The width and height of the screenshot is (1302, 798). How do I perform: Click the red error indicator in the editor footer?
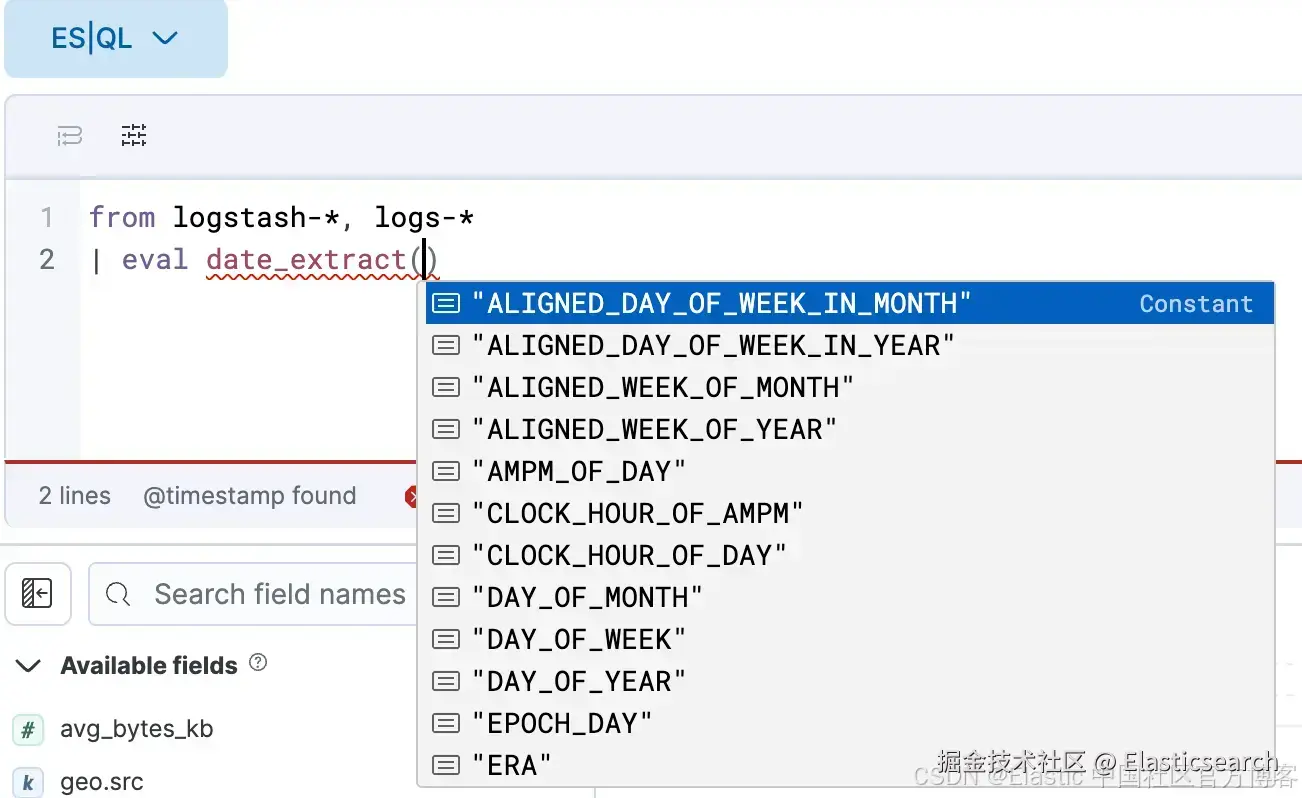[411, 496]
